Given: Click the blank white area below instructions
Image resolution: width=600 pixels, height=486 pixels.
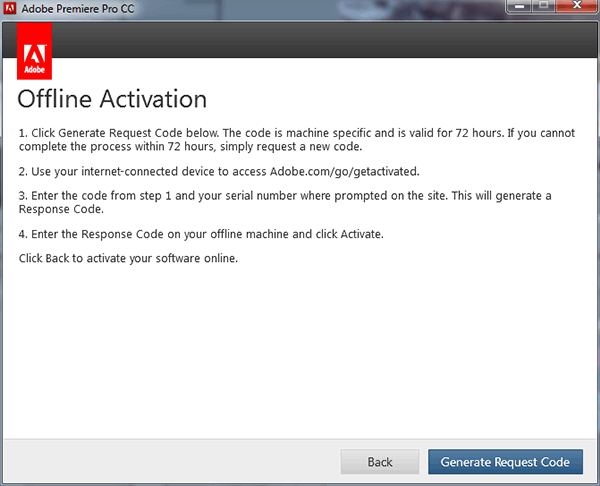Looking at the screenshot, I should click(300, 350).
